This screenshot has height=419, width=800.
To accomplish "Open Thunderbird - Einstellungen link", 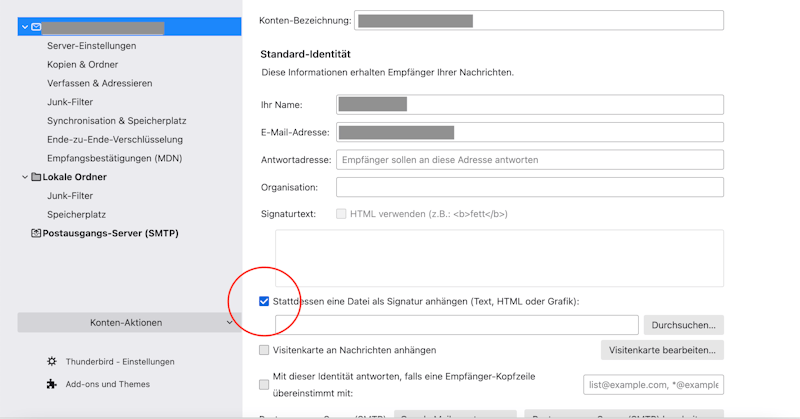I will pyautogui.click(x=120, y=361).
